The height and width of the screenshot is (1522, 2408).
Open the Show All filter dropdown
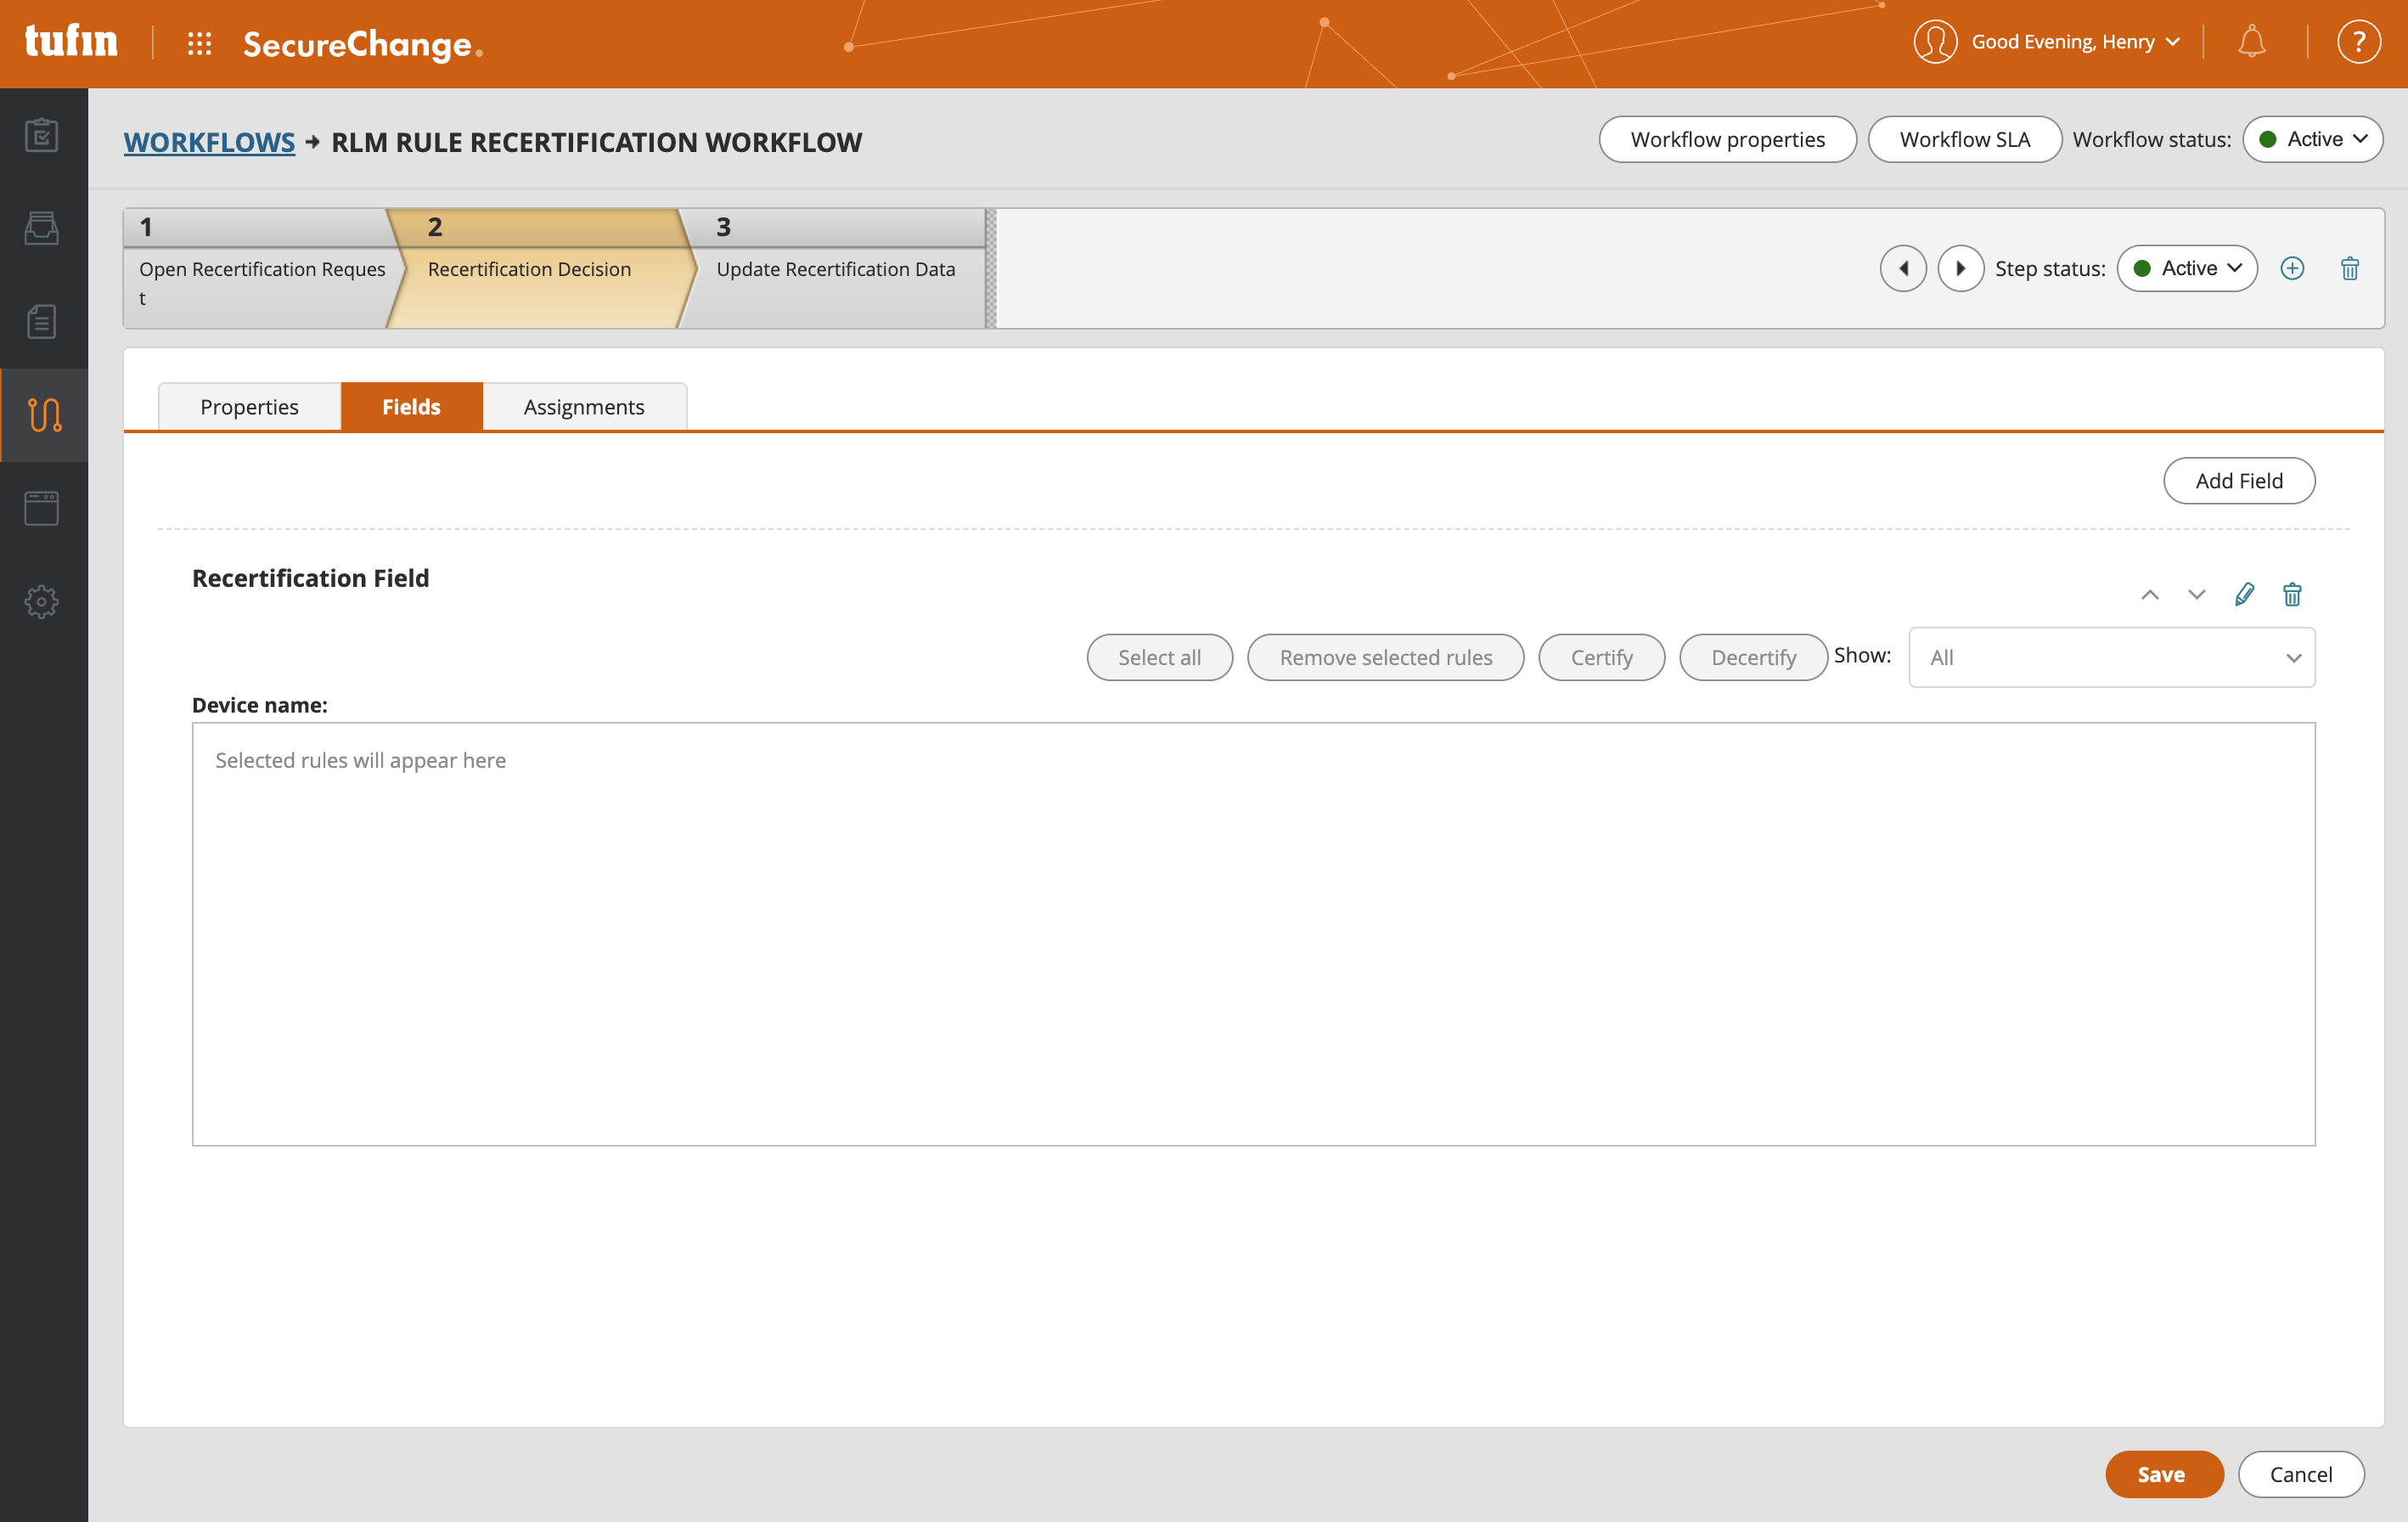tap(2111, 657)
